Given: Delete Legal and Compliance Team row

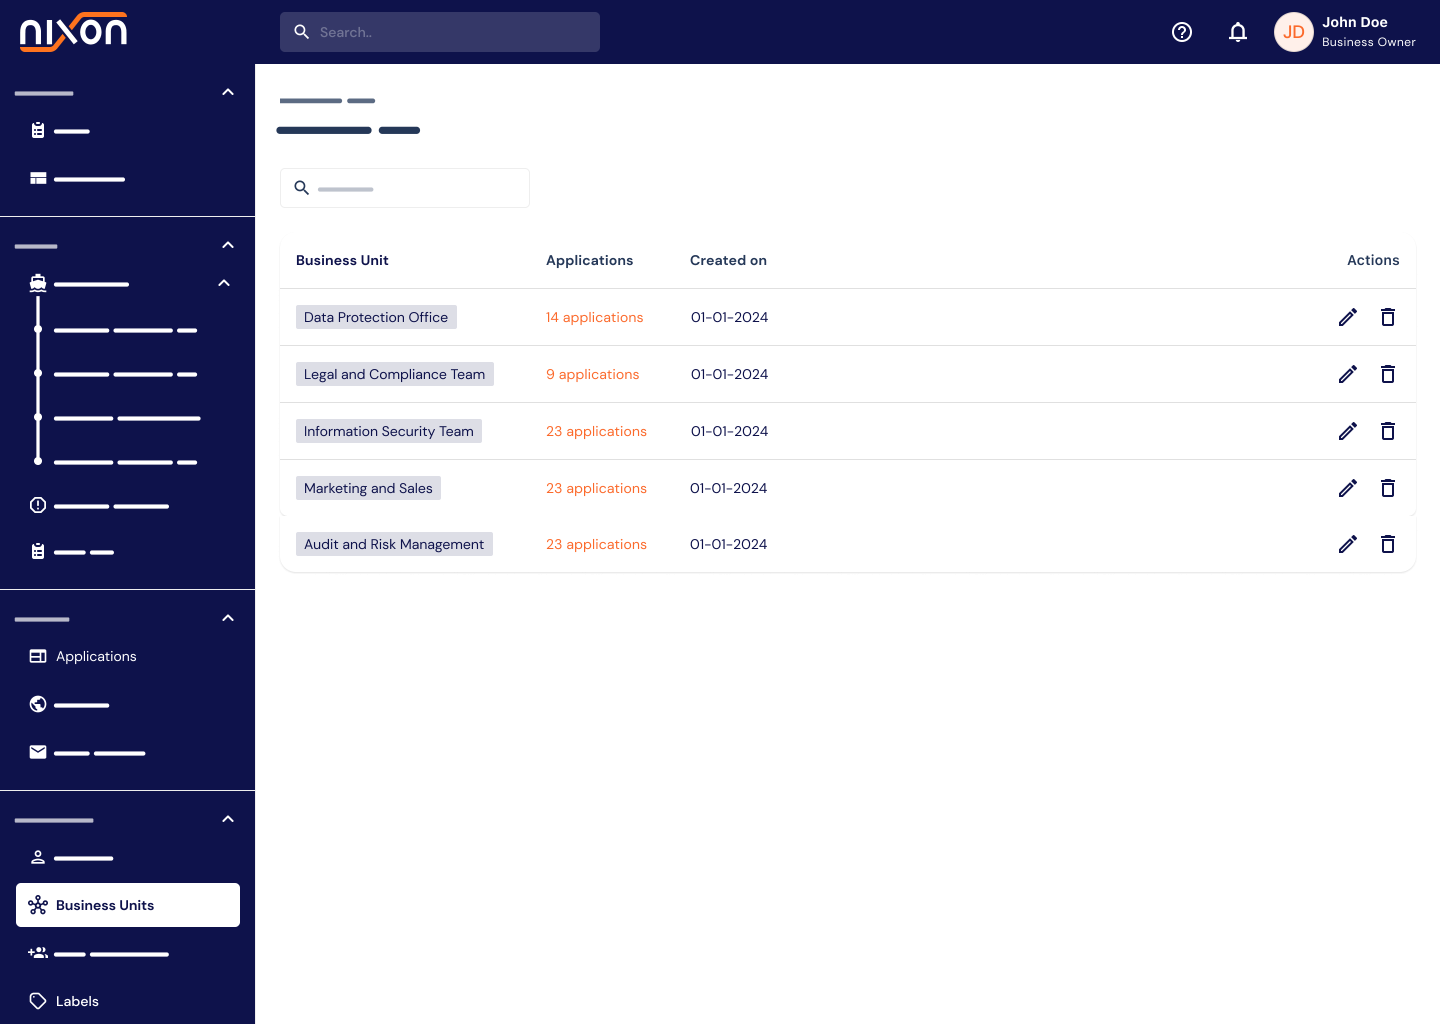Looking at the screenshot, I should coord(1388,374).
